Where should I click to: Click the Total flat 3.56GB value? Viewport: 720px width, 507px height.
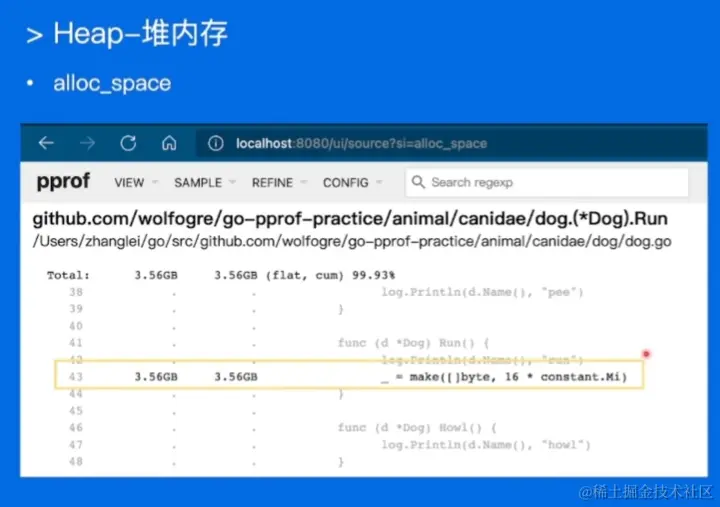click(x=156, y=275)
